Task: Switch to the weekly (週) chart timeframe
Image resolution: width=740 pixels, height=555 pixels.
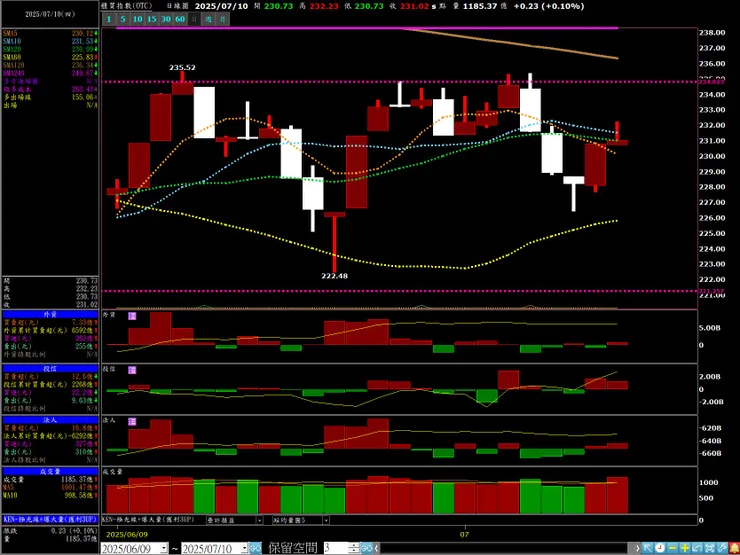Action: click(209, 19)
